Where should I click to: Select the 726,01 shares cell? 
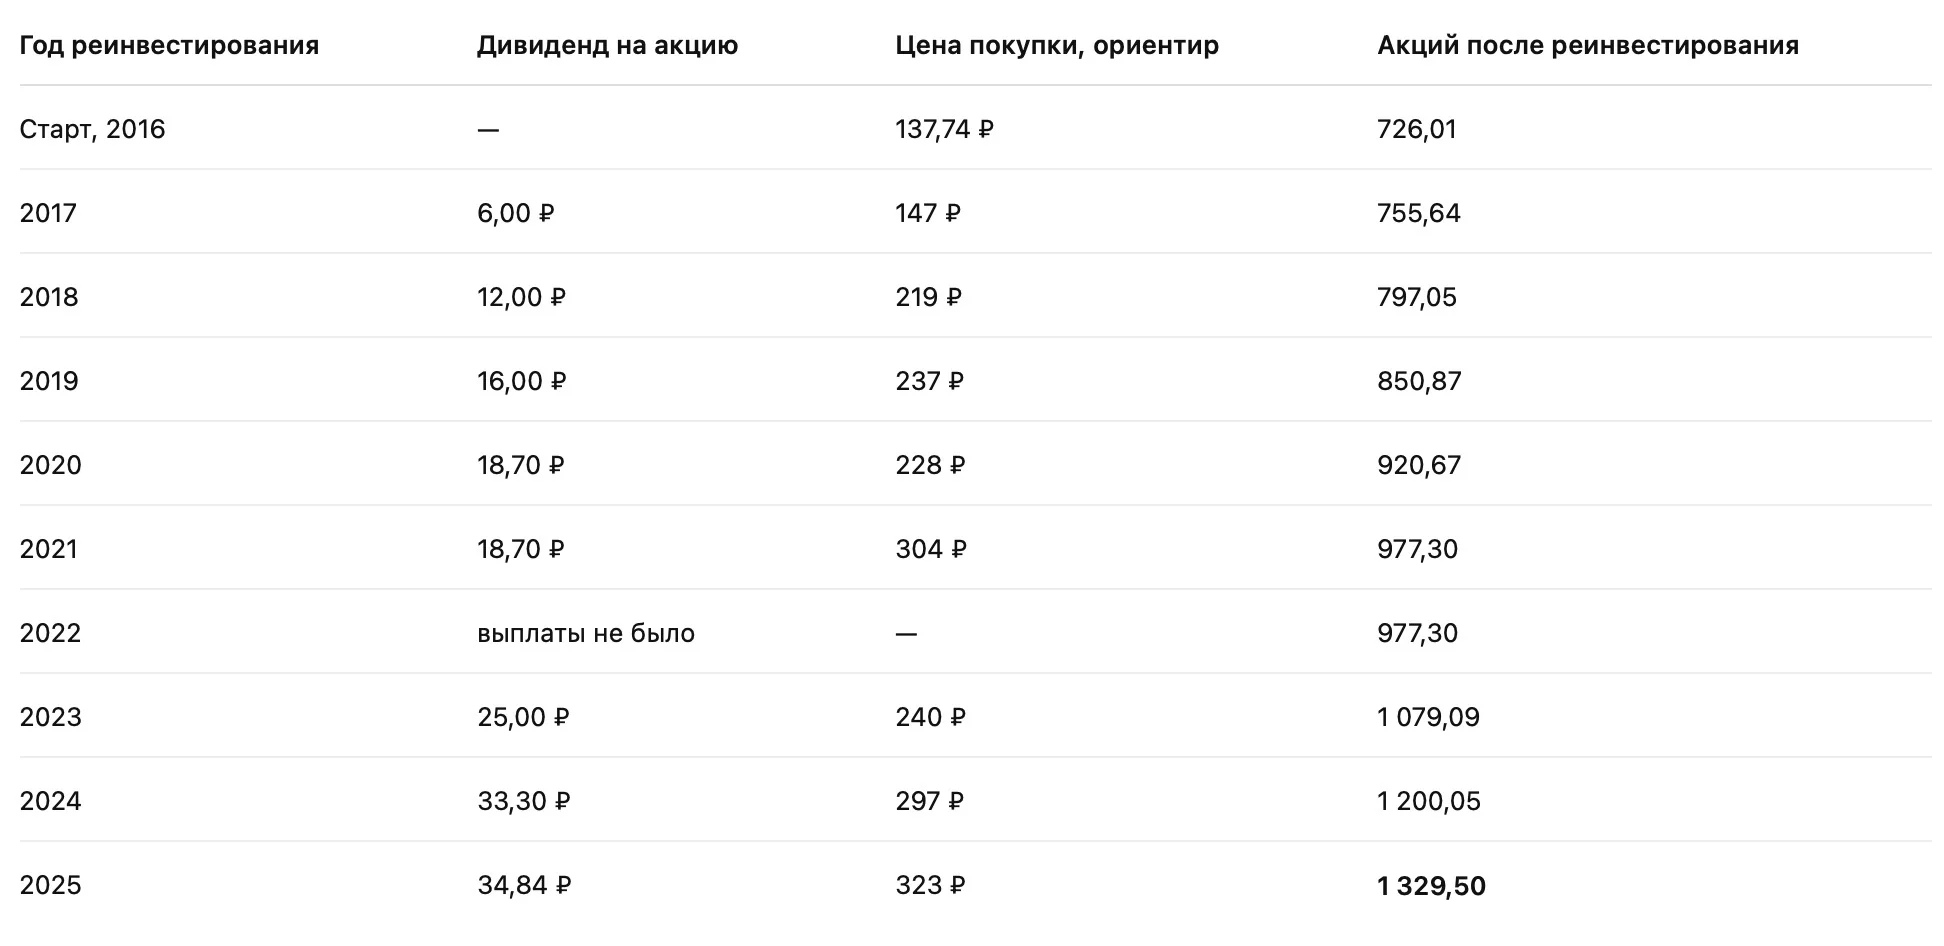click(1417, 130)
